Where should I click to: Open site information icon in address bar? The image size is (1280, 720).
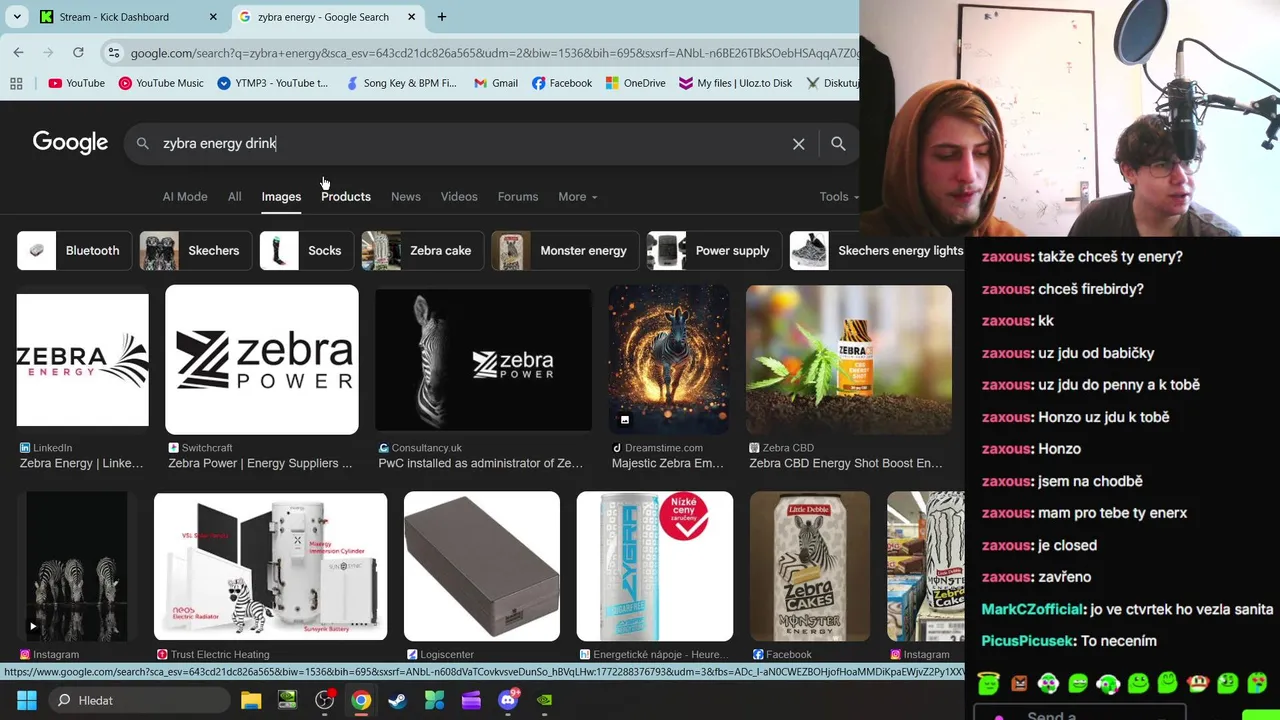(x=114, y=53)
